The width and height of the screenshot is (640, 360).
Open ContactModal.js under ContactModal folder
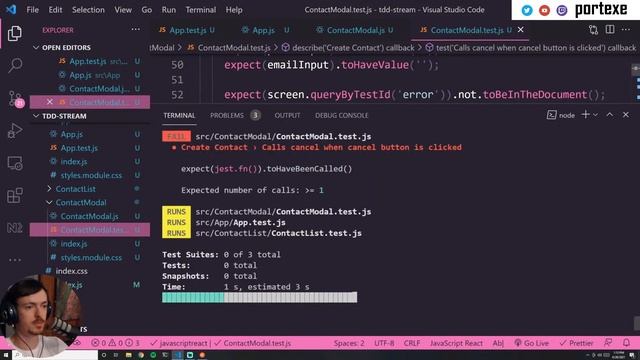click(89, 216)
